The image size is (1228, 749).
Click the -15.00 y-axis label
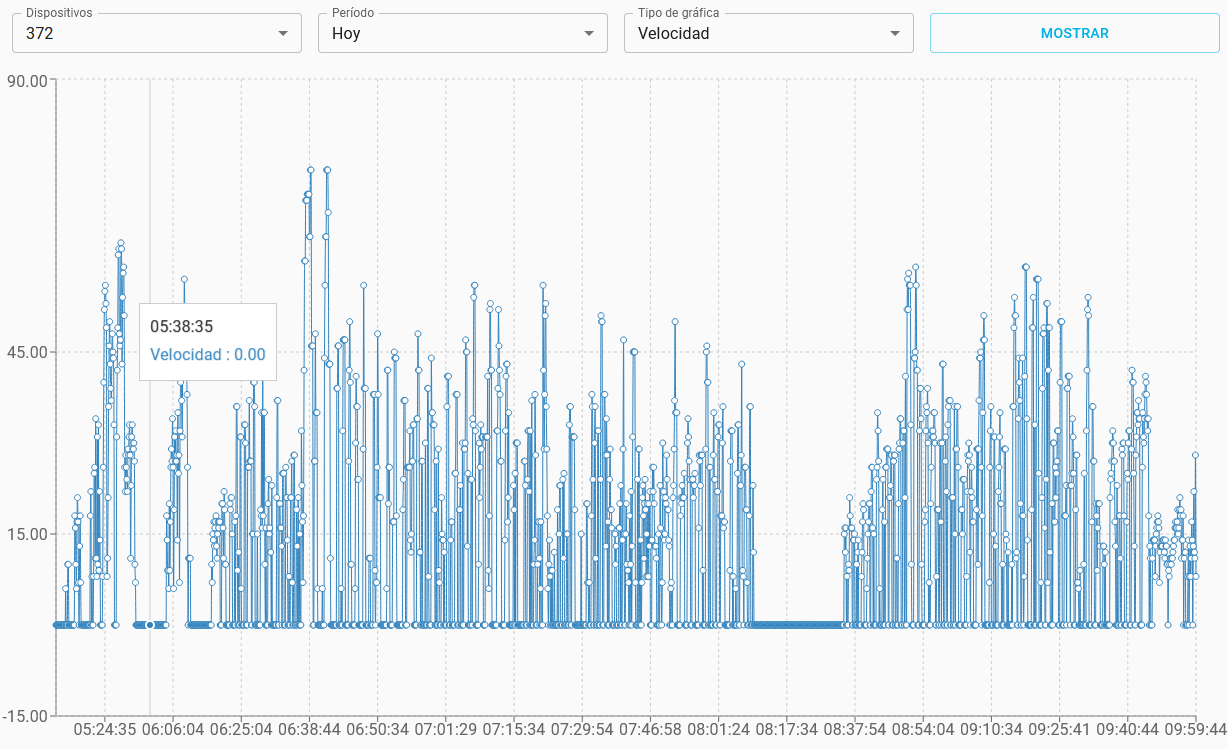click(x=25, y=716)
